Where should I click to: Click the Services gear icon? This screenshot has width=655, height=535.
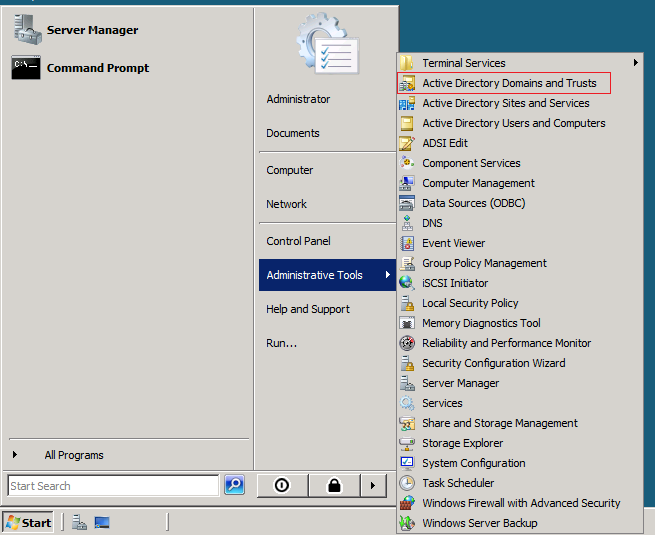click(407, 403)
